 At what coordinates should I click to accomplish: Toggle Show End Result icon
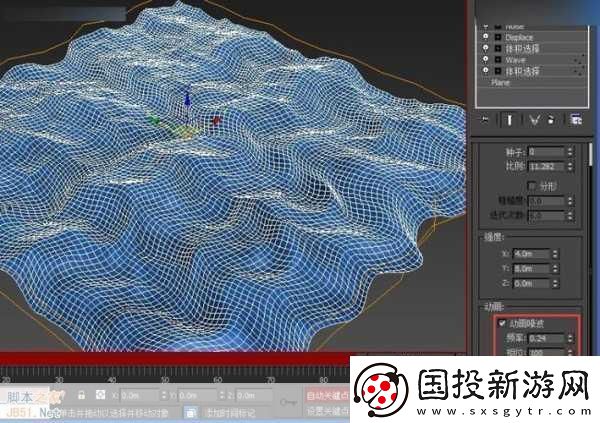point(509,120)
